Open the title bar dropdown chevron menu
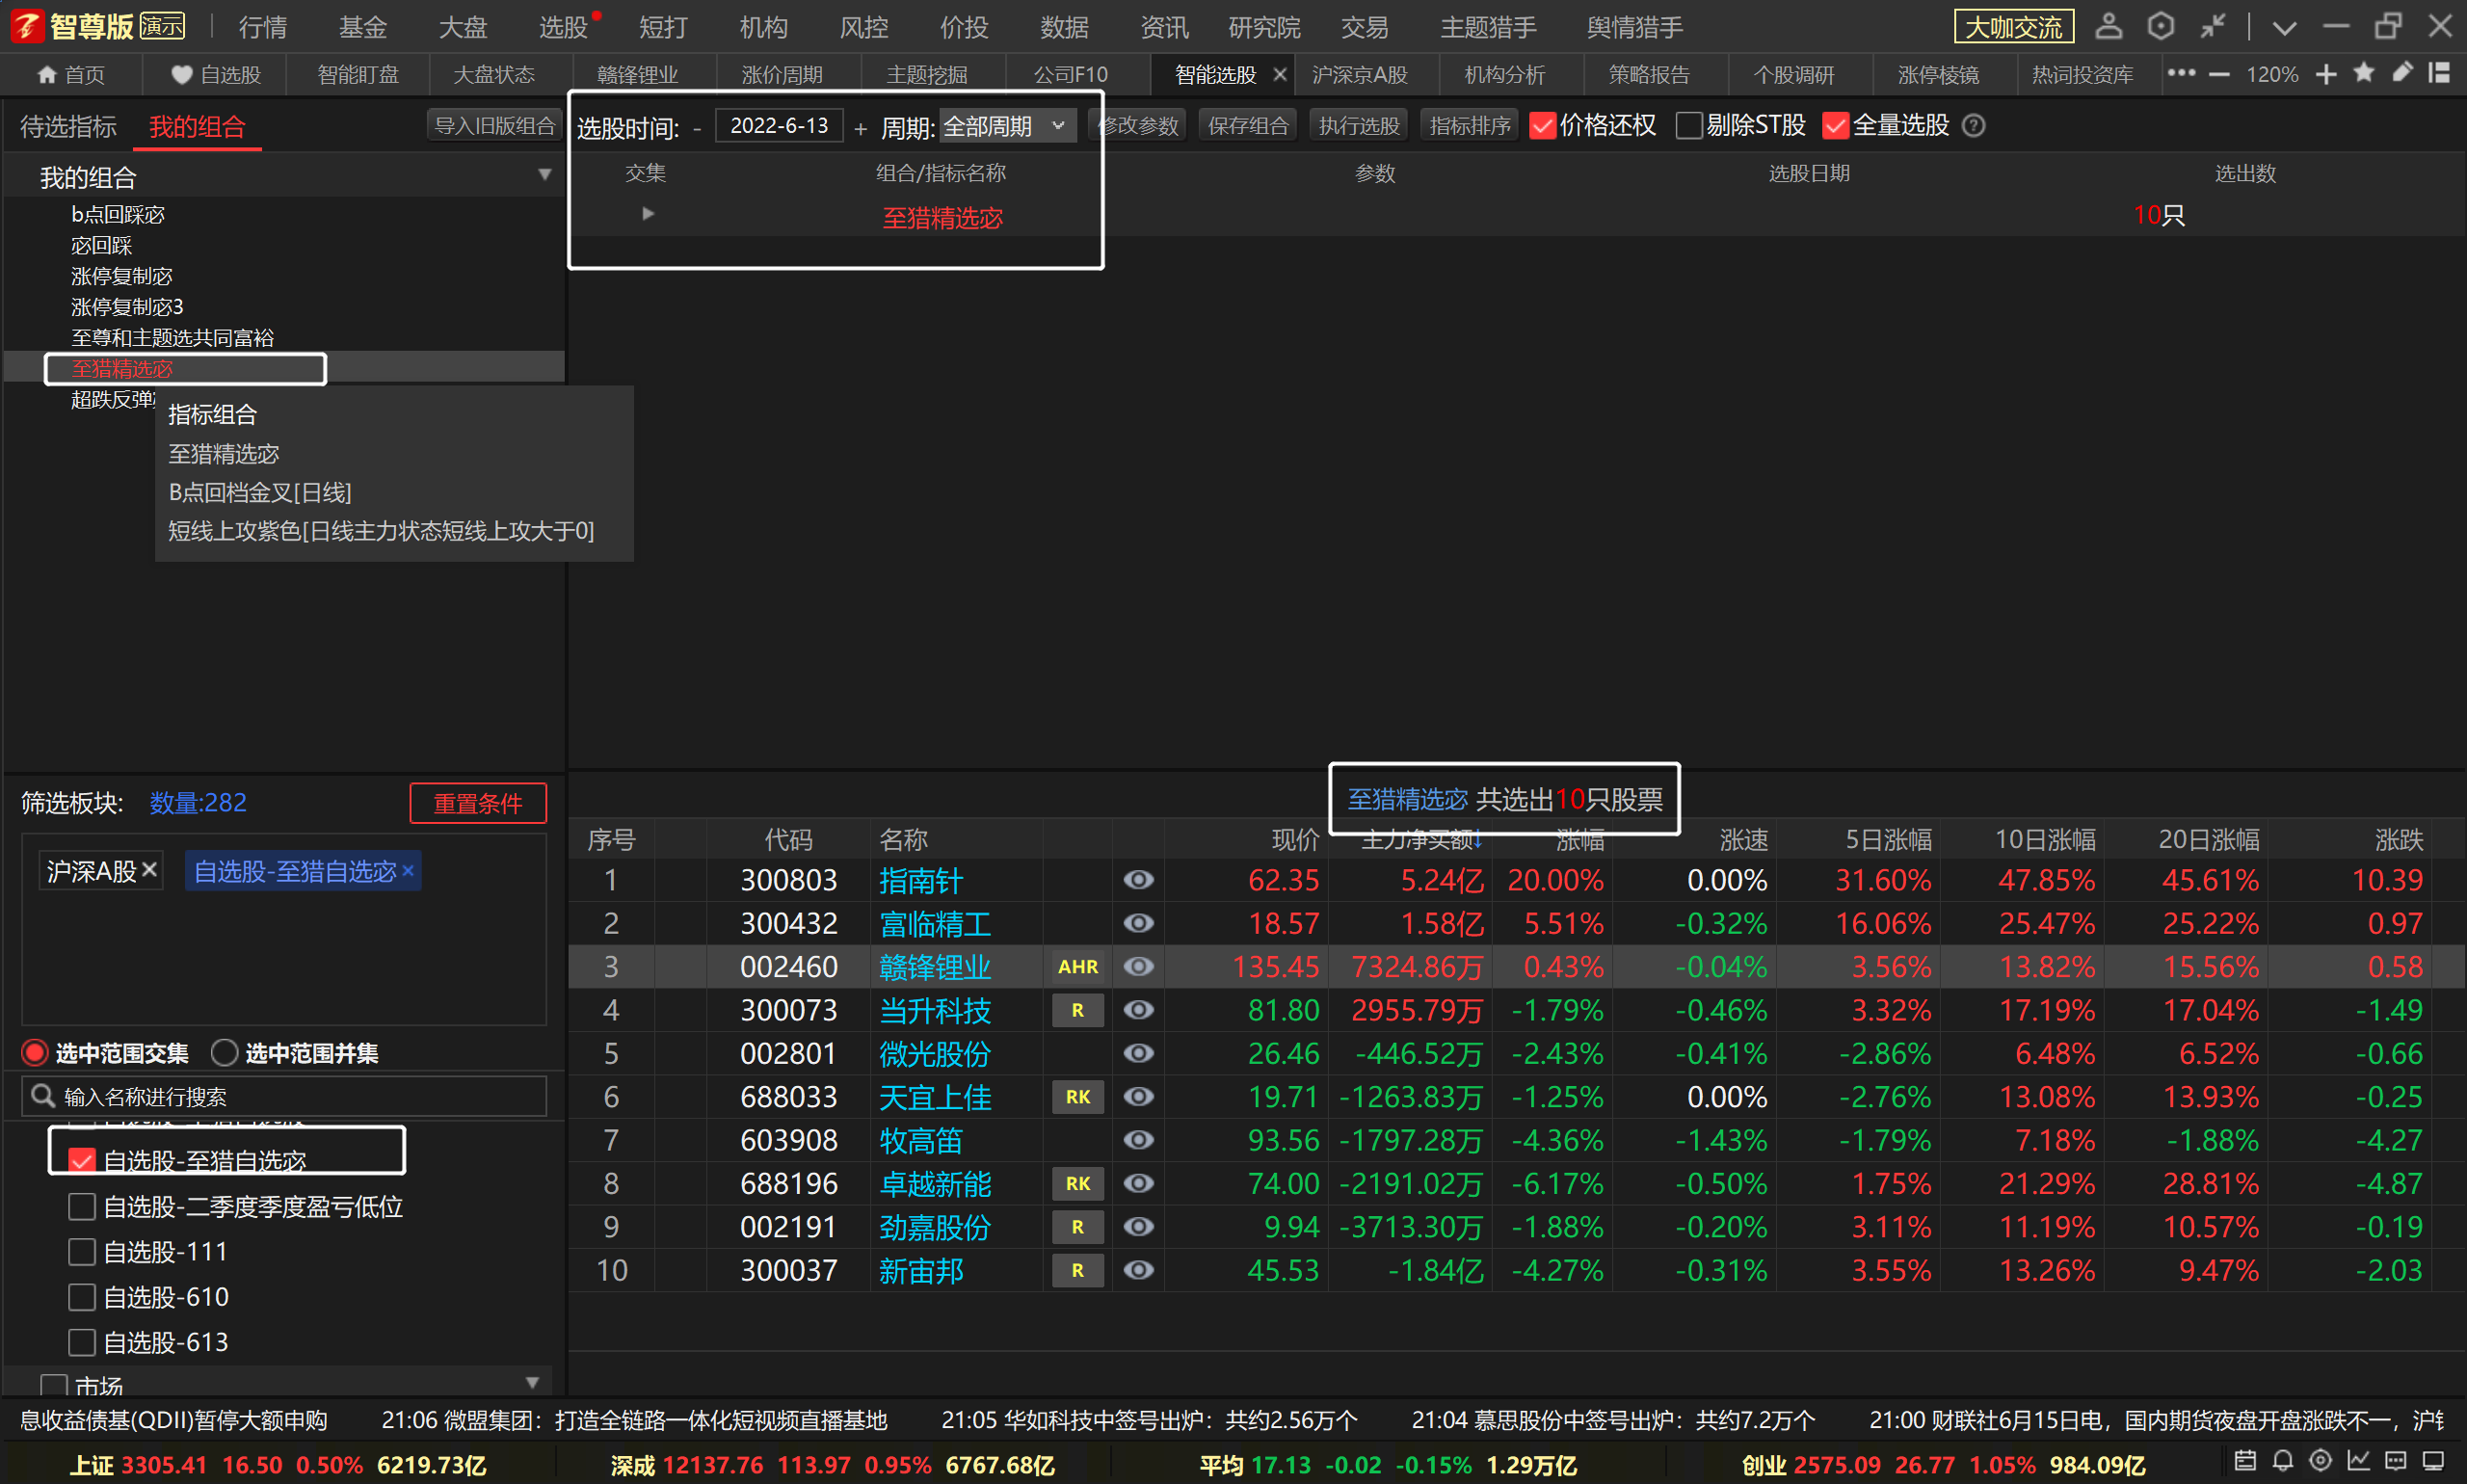2467x1484 pixels. point(2284,27)
